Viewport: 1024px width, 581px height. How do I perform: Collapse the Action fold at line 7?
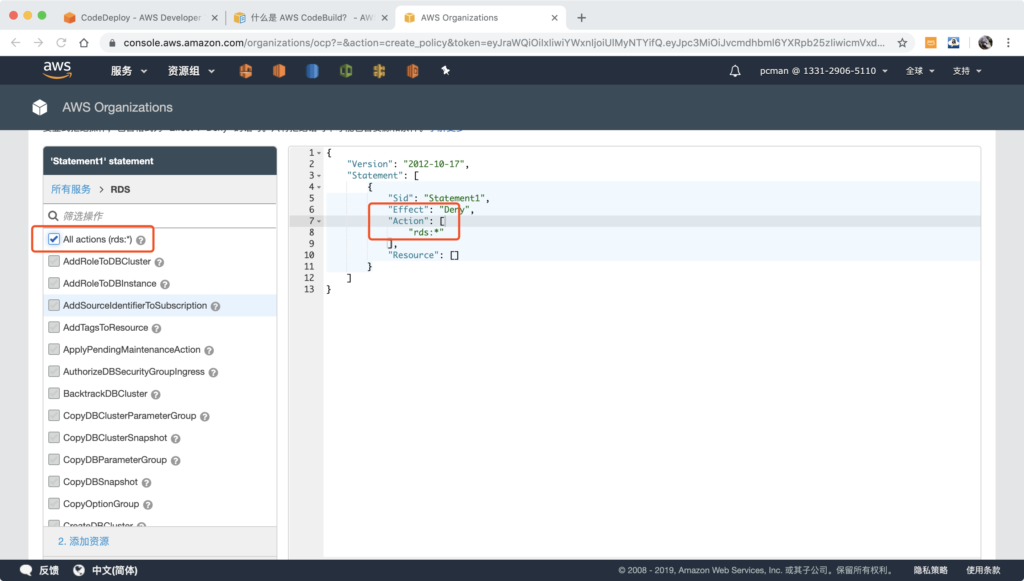319,221
